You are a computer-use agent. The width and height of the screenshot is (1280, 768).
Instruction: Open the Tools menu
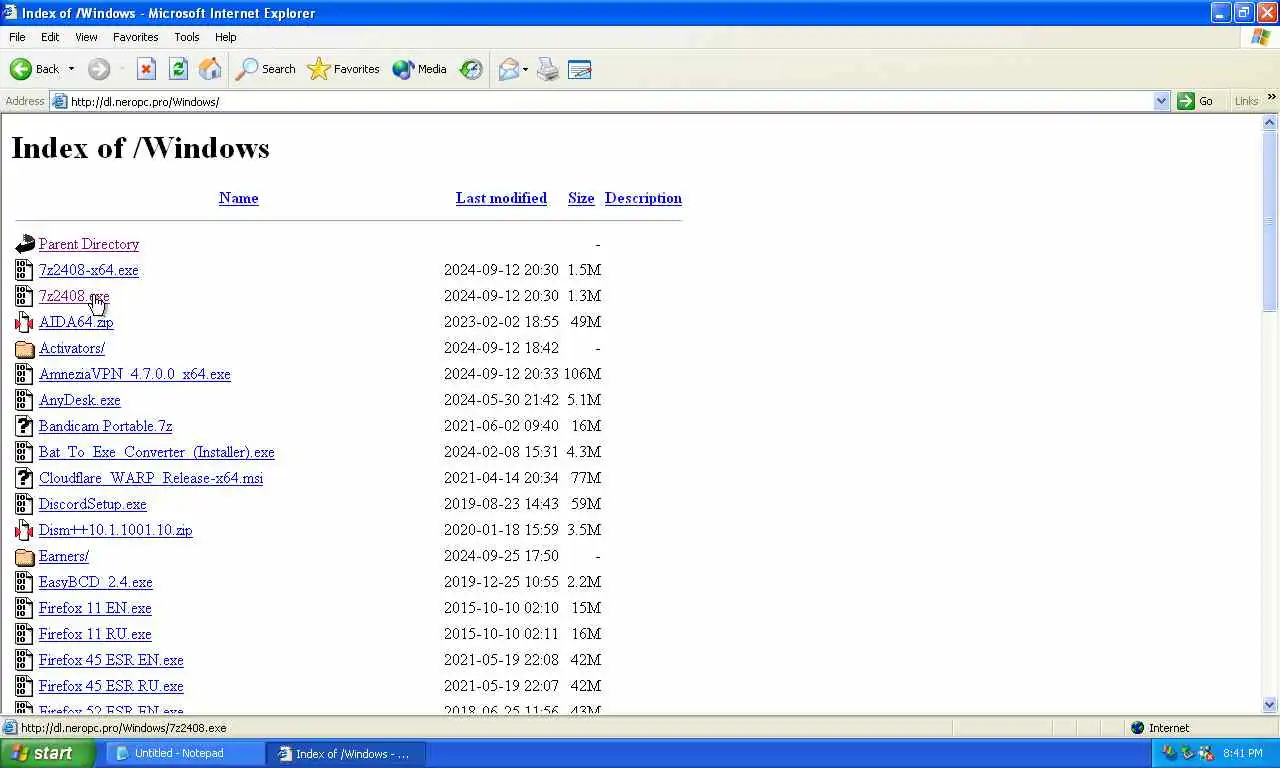point(187,37)
